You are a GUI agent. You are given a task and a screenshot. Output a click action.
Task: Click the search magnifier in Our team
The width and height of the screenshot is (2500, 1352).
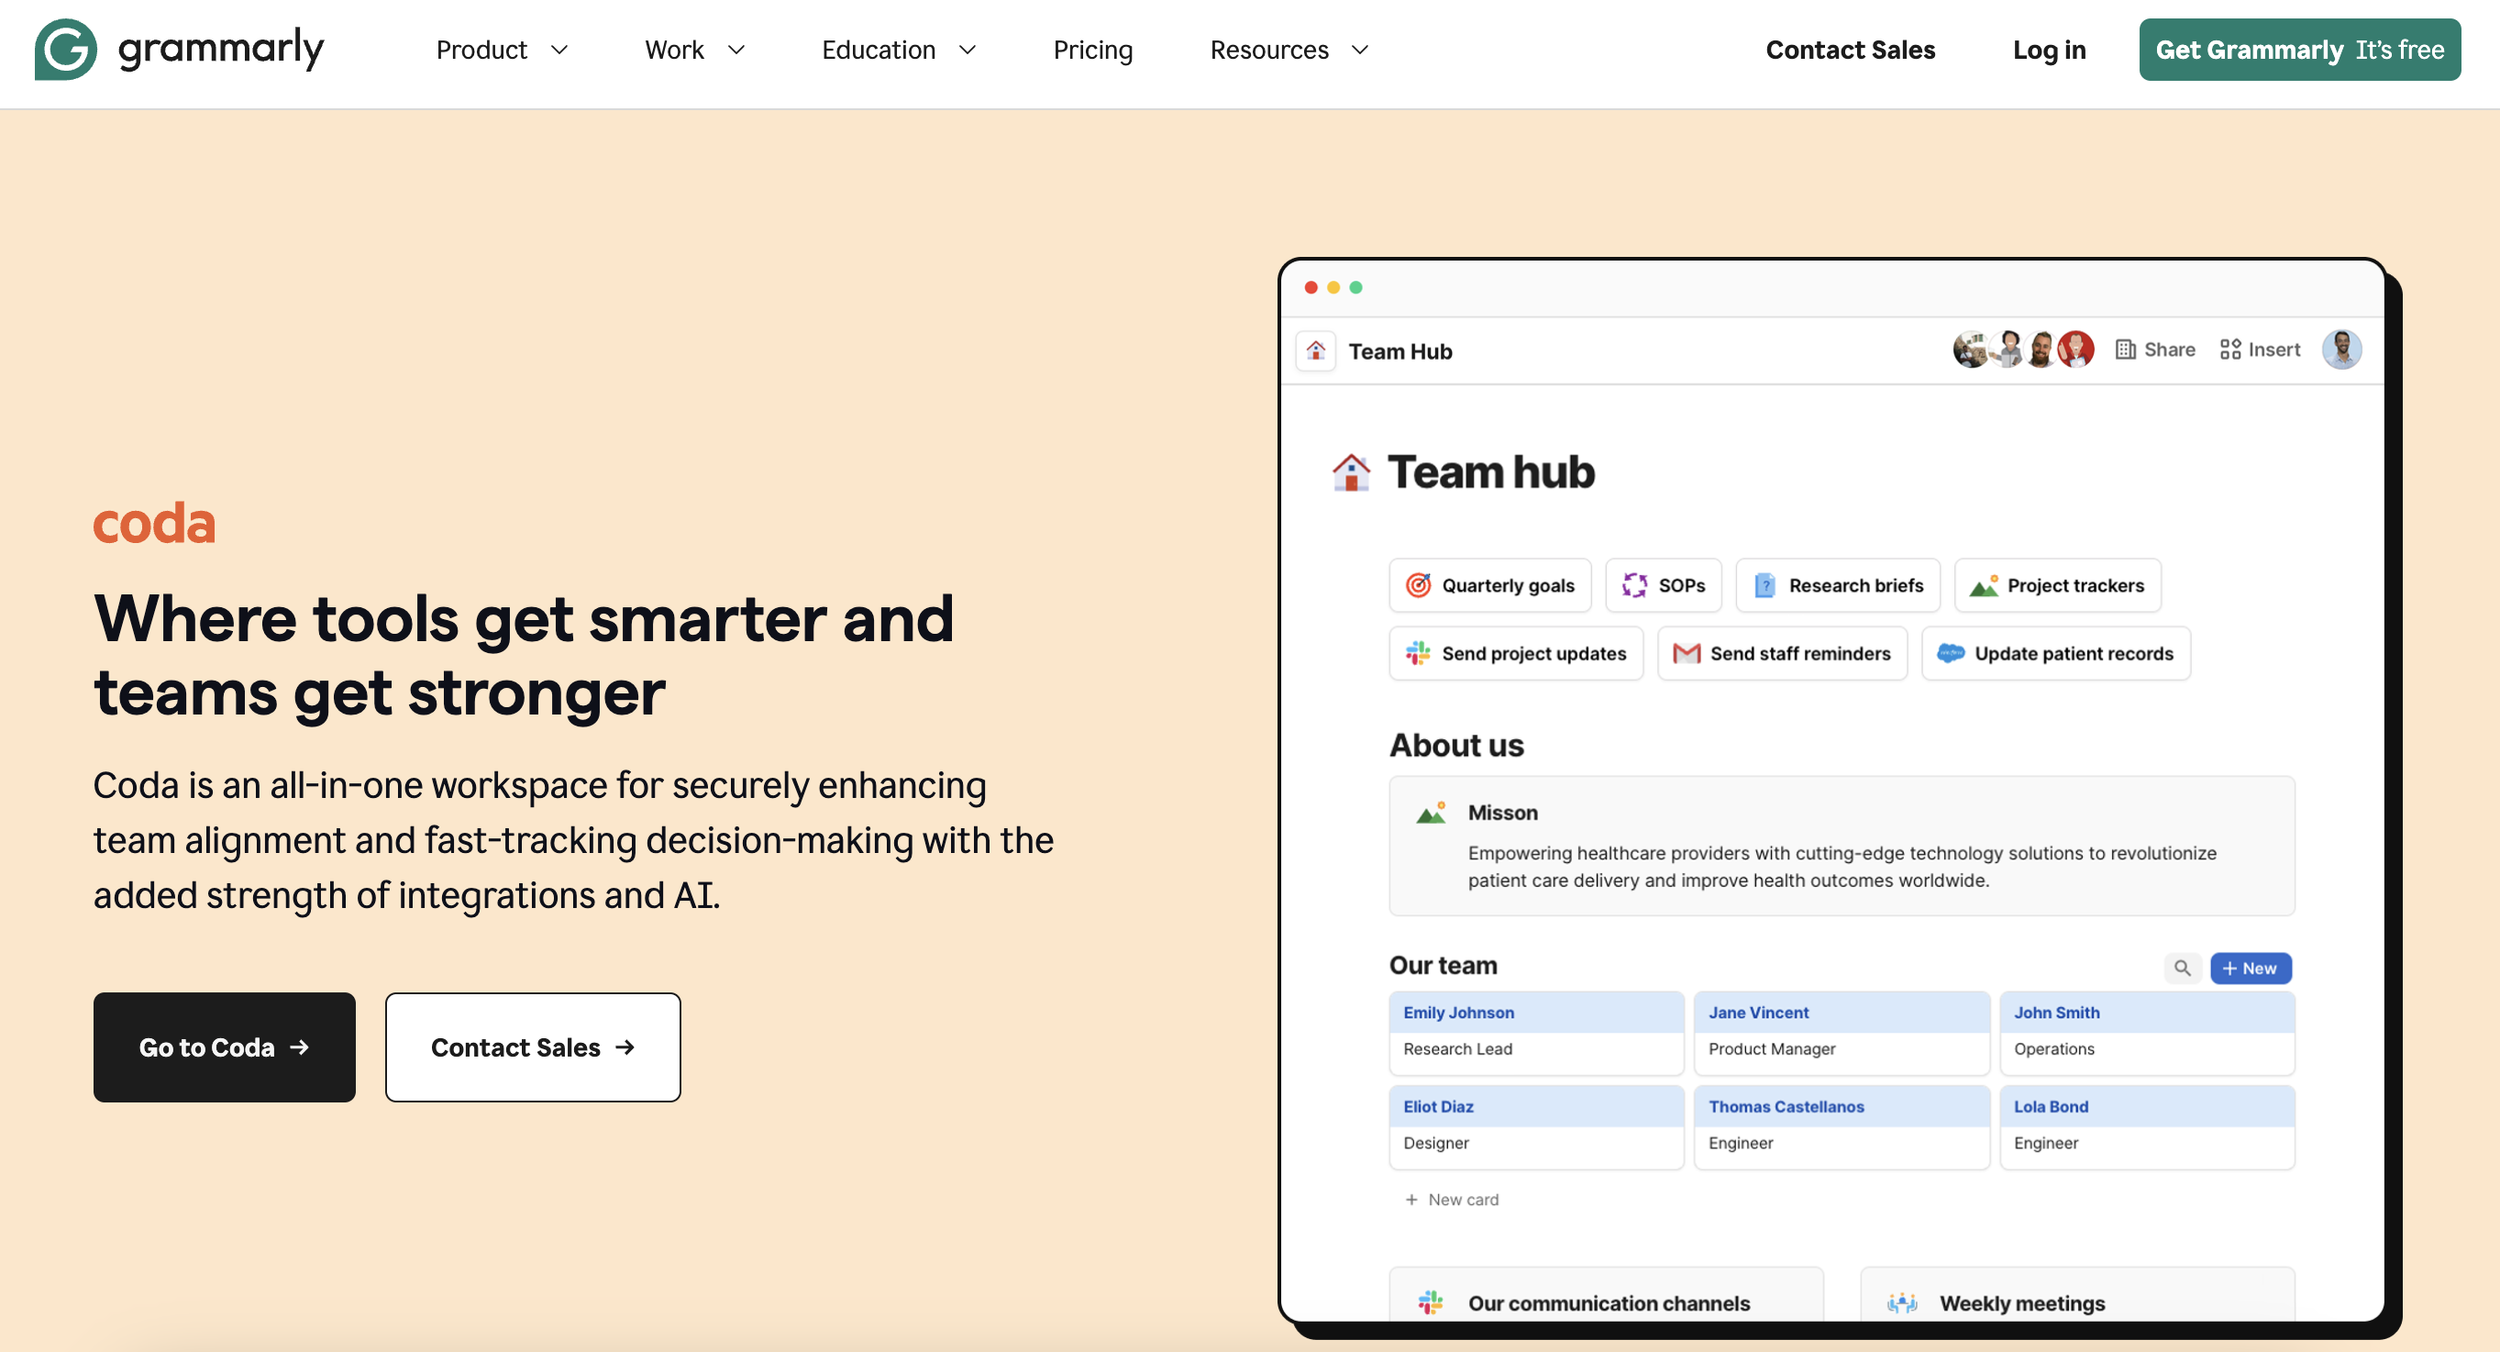pos(2182,968)
